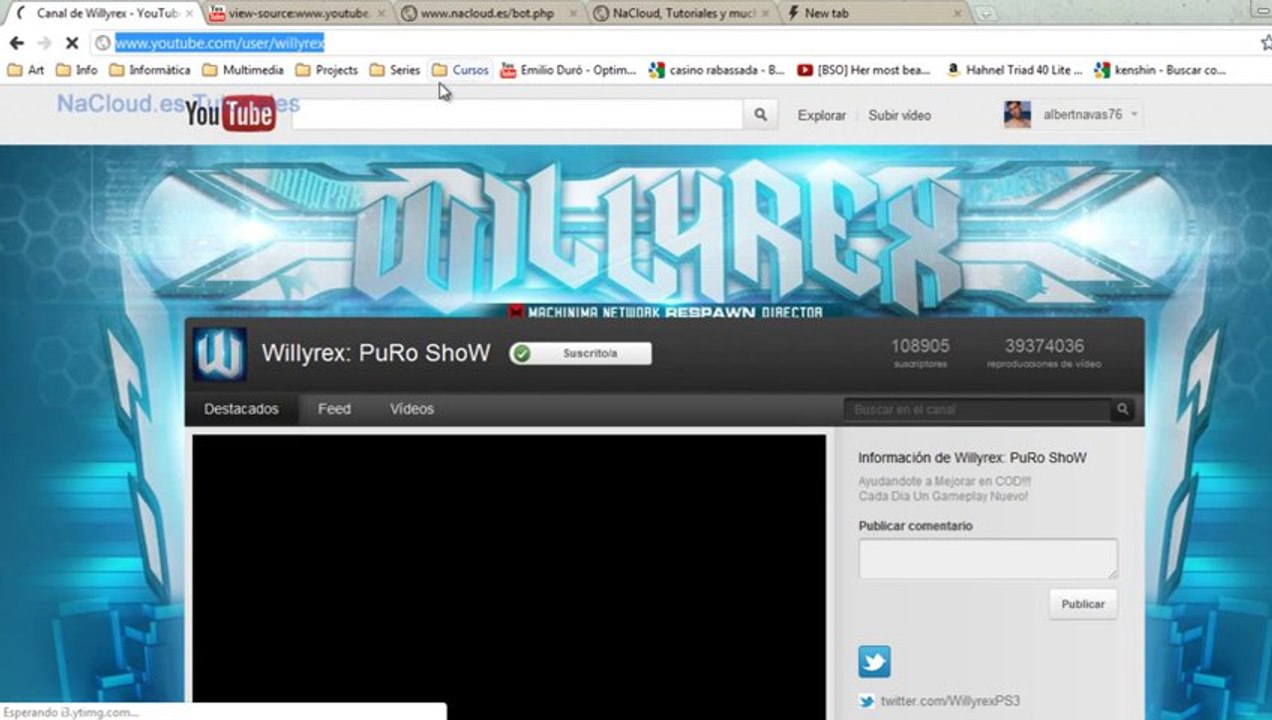1272x720 pixels.
Task: Switch to the view-source youtube tab
Action: coord(297,13)
